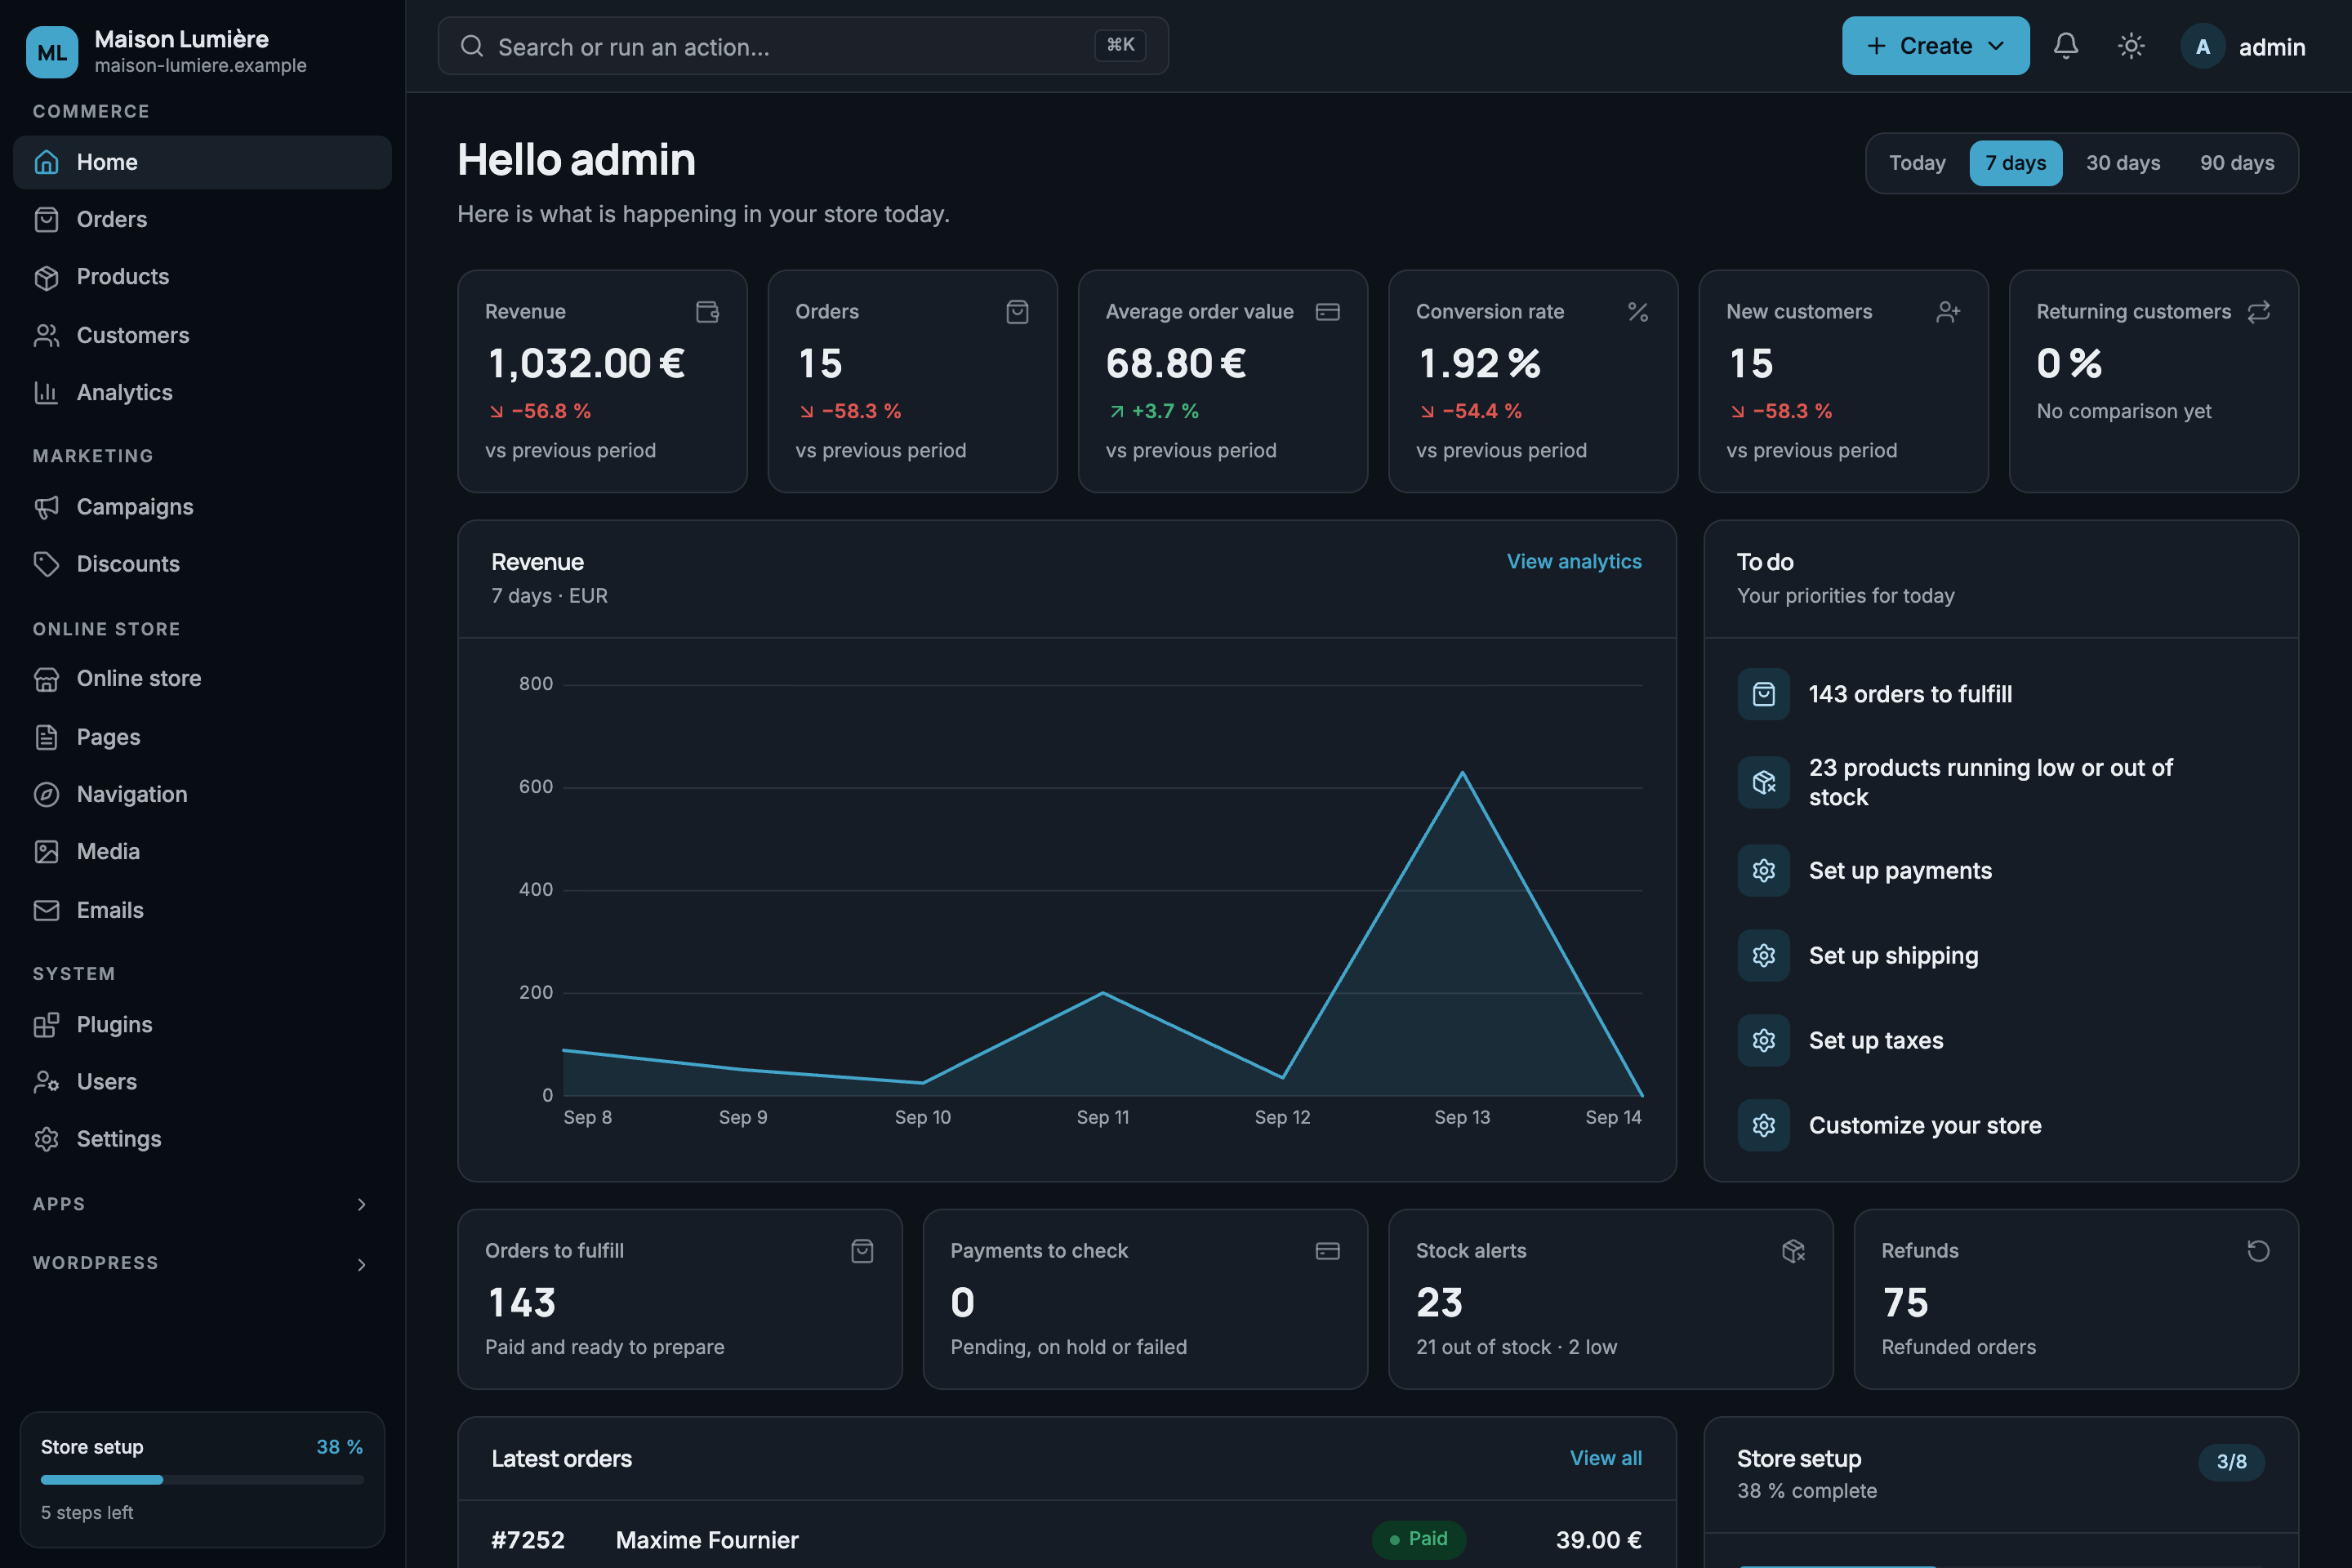Click the 3/8 store setup badge
2352x1568 pixels.
tap(2231, 1461)
